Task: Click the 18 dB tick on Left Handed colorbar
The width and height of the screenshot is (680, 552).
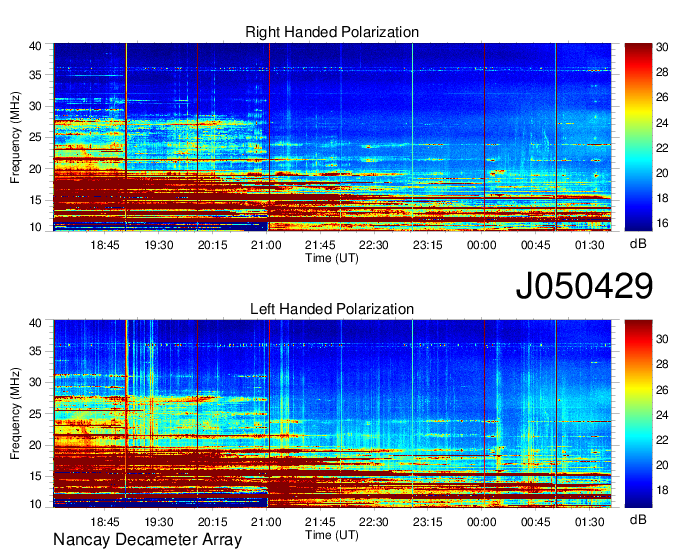Action: tap(662, 490)
